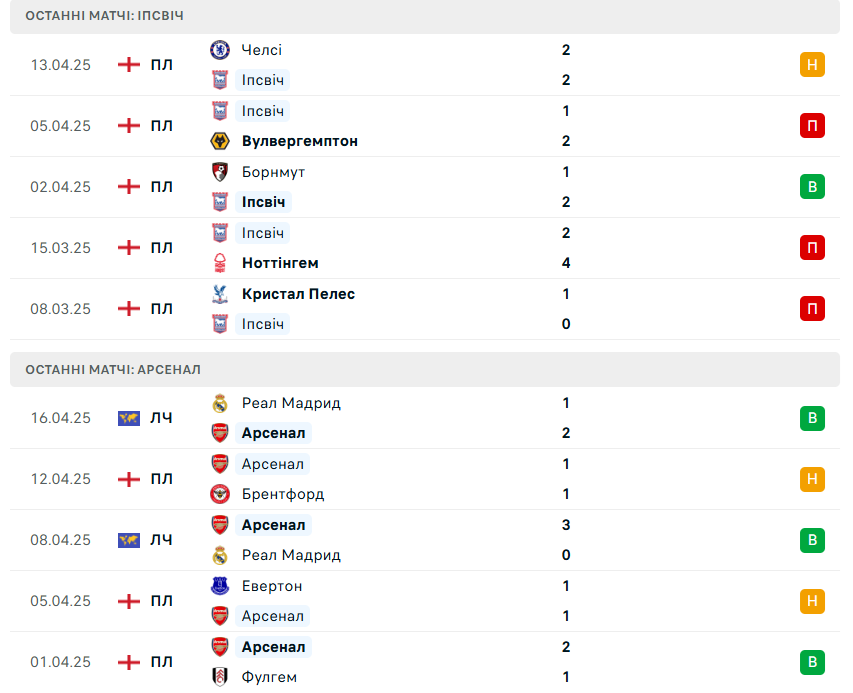
Task: Open the 12.04.25 Arsenal–Brentford match row
Action: pos(425,479)
